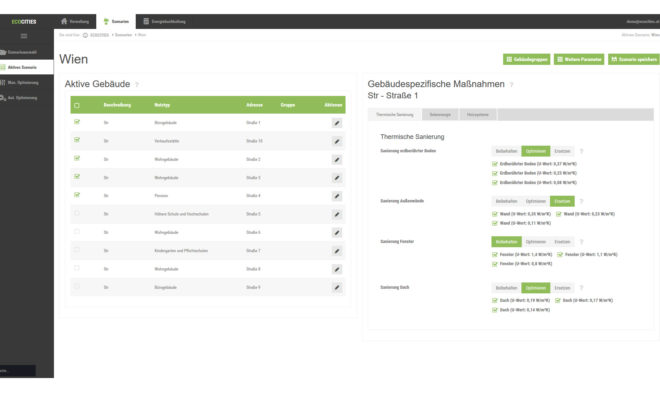Screen dimensions: 660x420
Task: Toggle Dach U-Wert 0,14 checkbox
Action: coord(495,310)
